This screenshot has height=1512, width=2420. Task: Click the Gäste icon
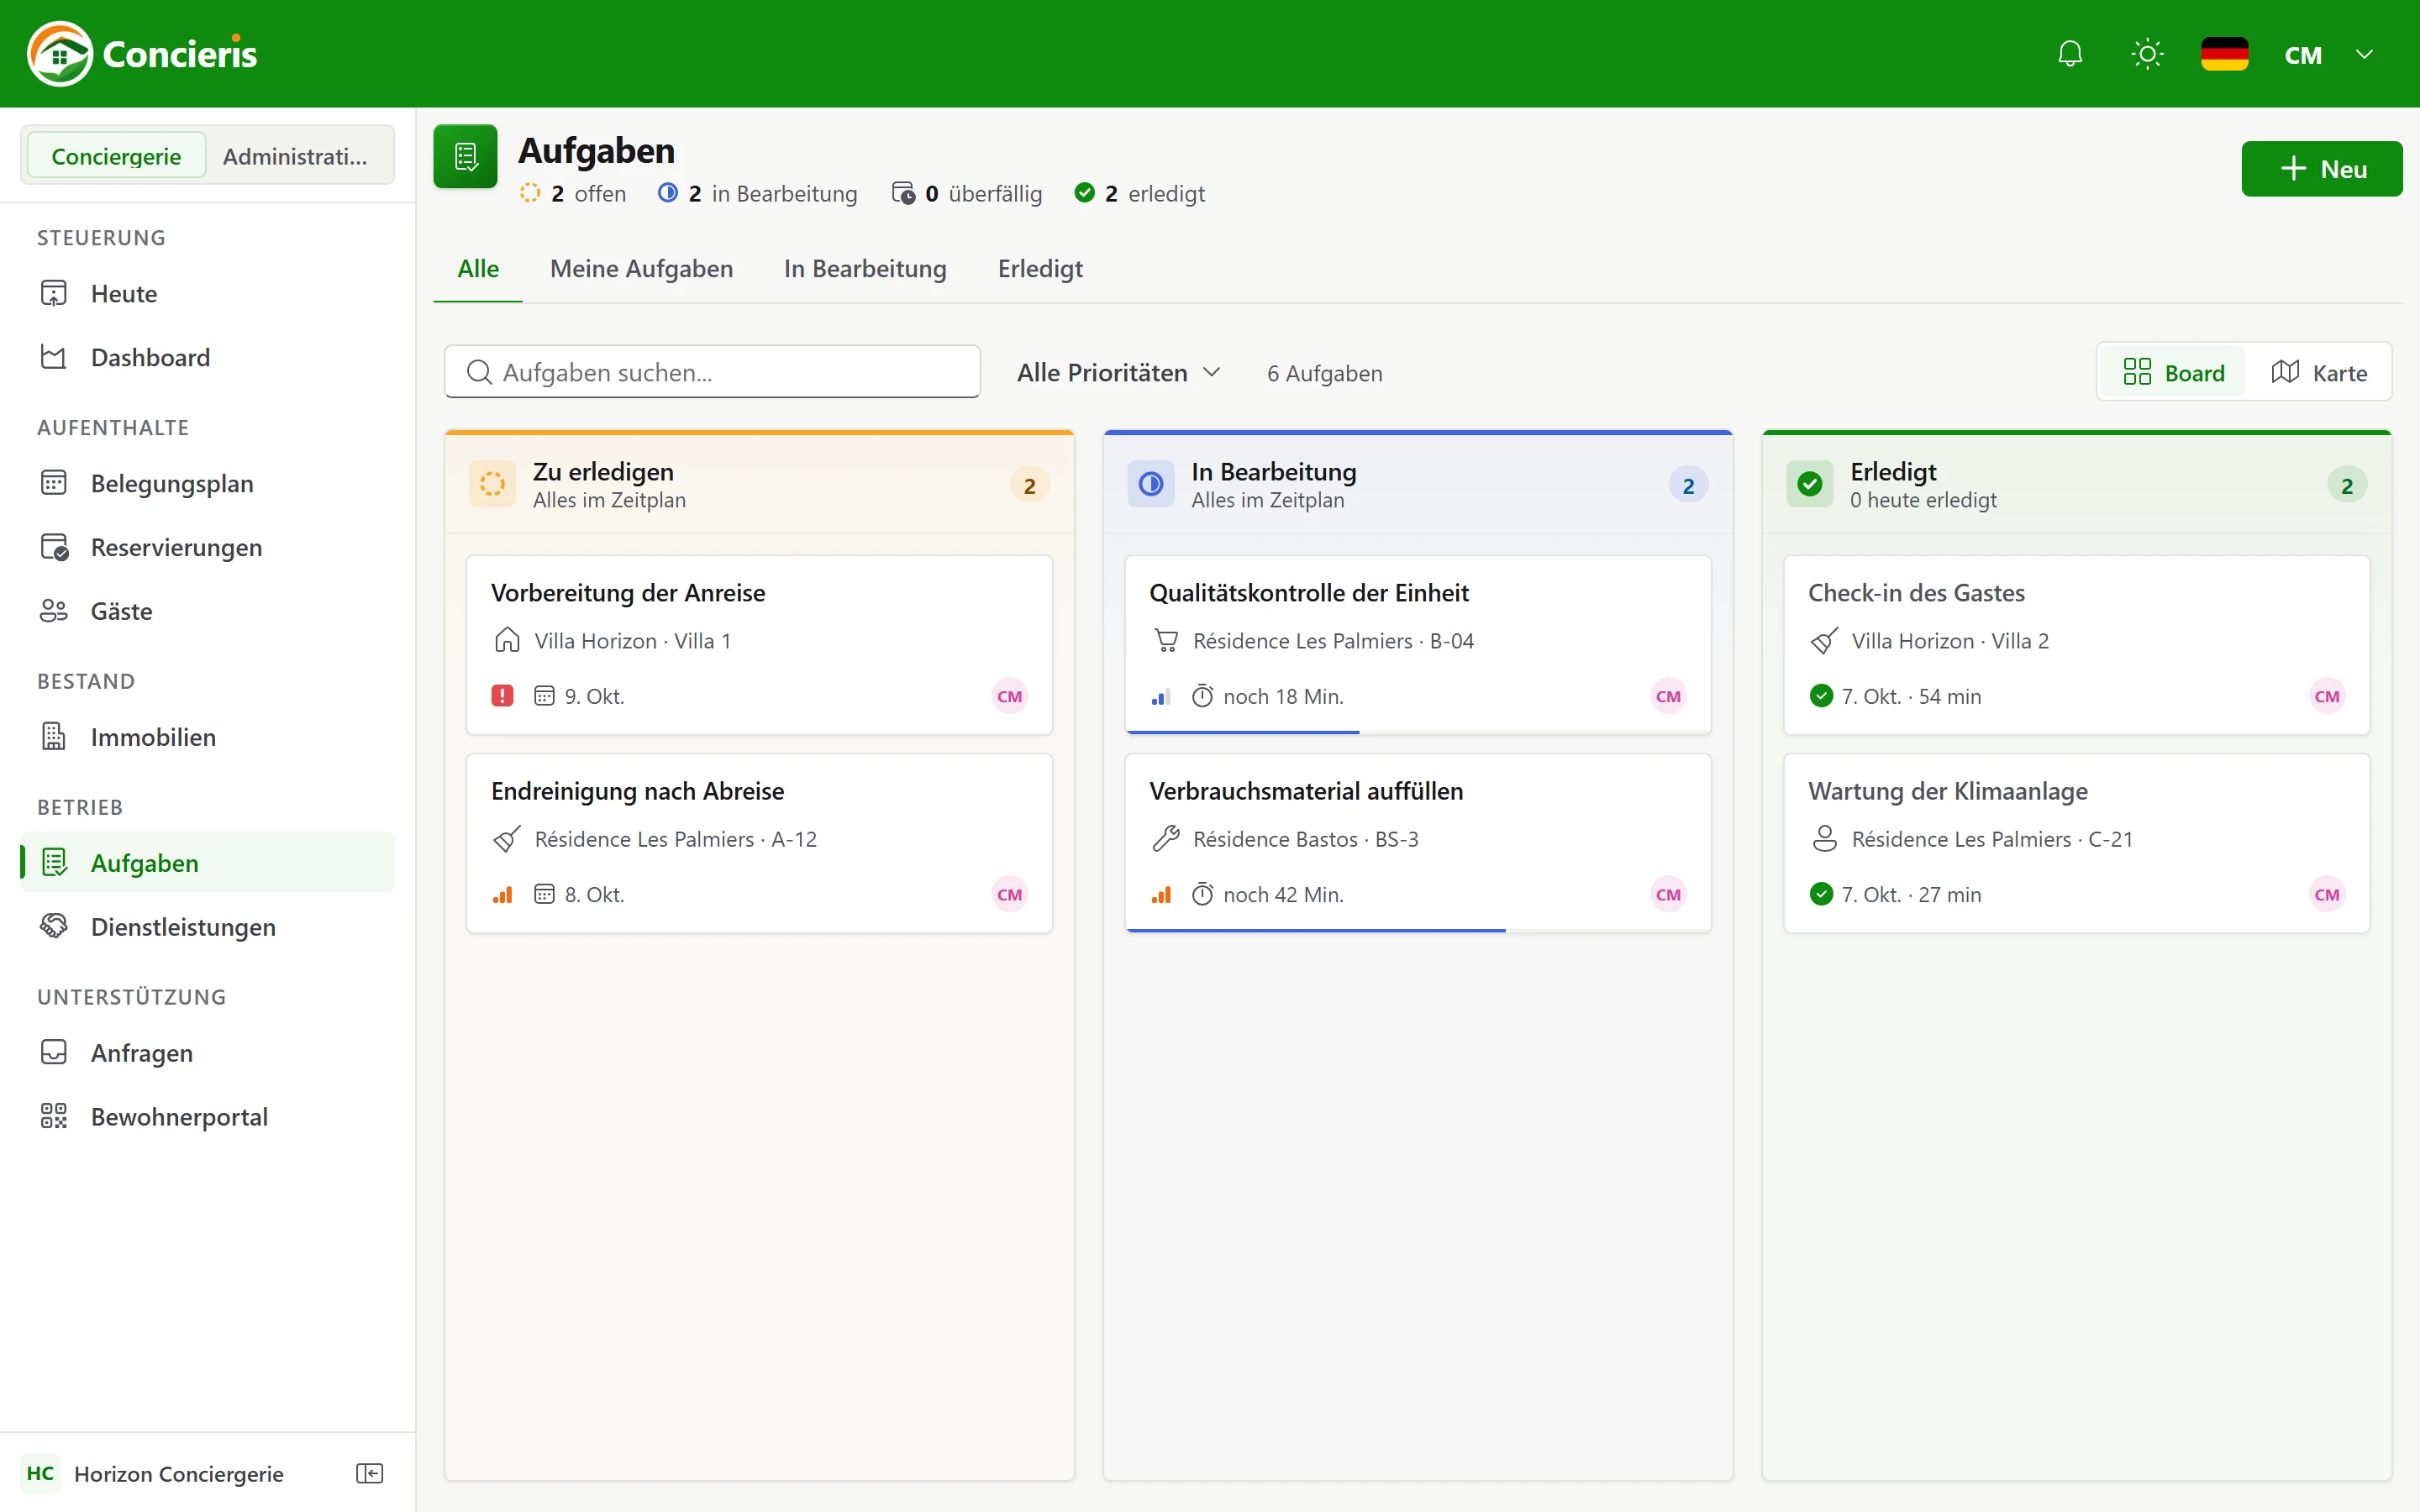point(54,611)
